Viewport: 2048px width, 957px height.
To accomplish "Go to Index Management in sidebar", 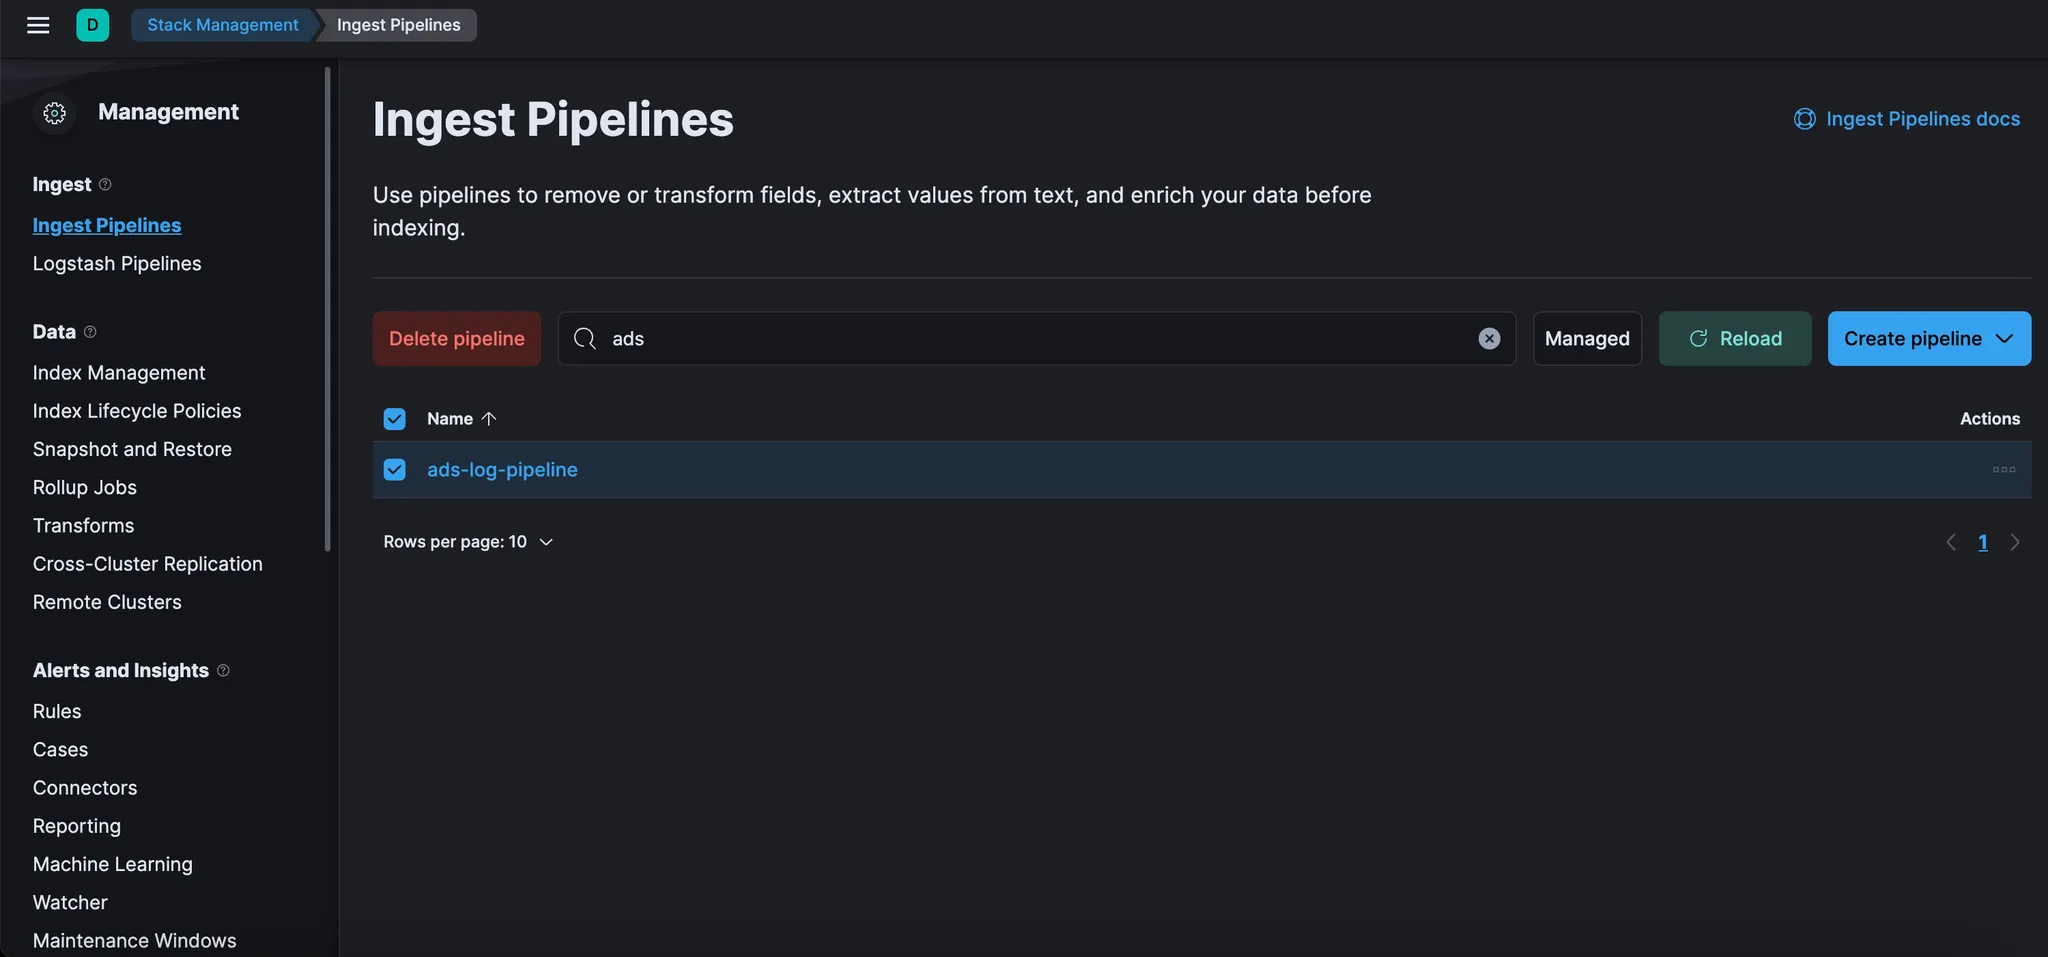I will pos(119,373).
